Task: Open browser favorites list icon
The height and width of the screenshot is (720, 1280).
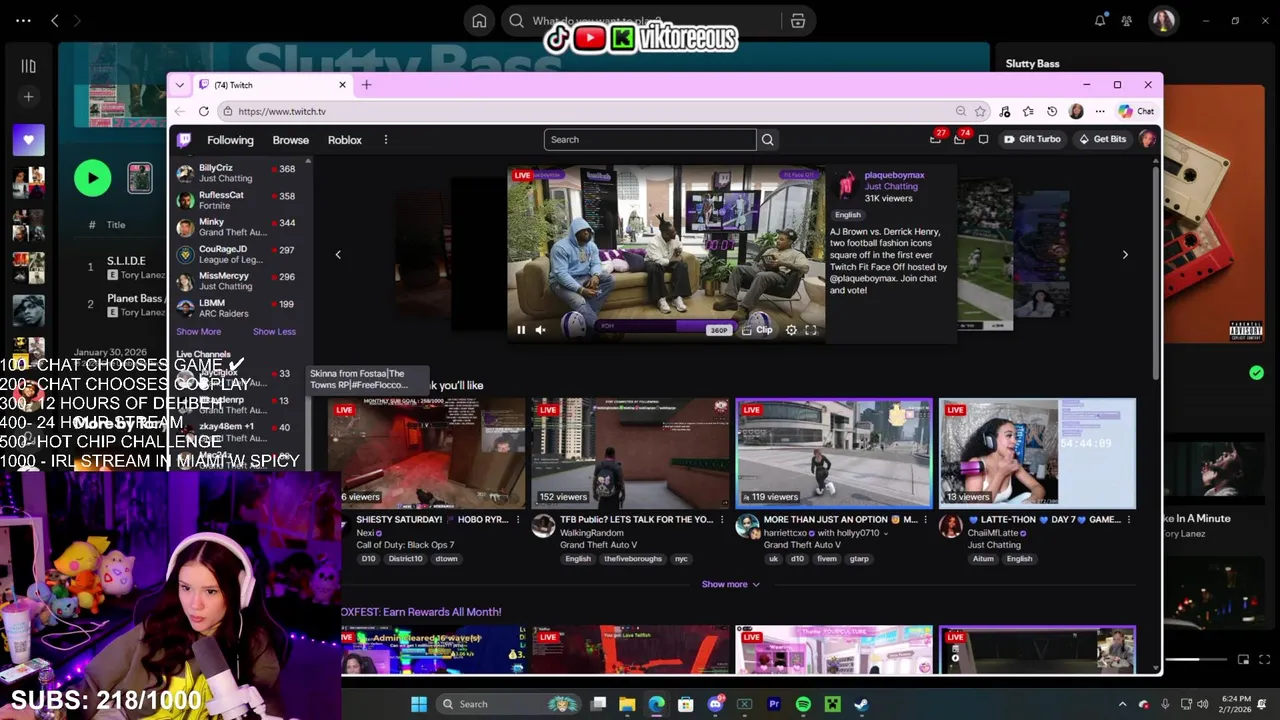Action: click(x=1028, y=111)
